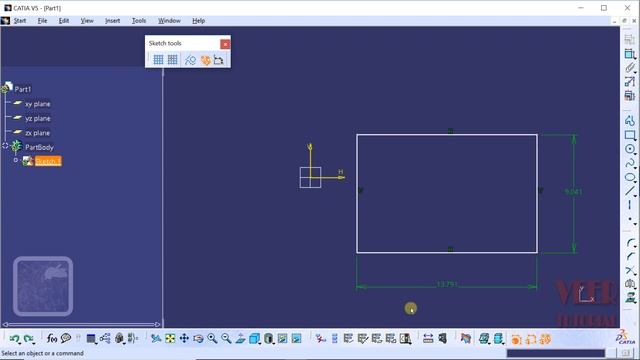Toggle last orange visualization icon in bottom toolbar
640x360 pixels.
click(x=545, y=339)
